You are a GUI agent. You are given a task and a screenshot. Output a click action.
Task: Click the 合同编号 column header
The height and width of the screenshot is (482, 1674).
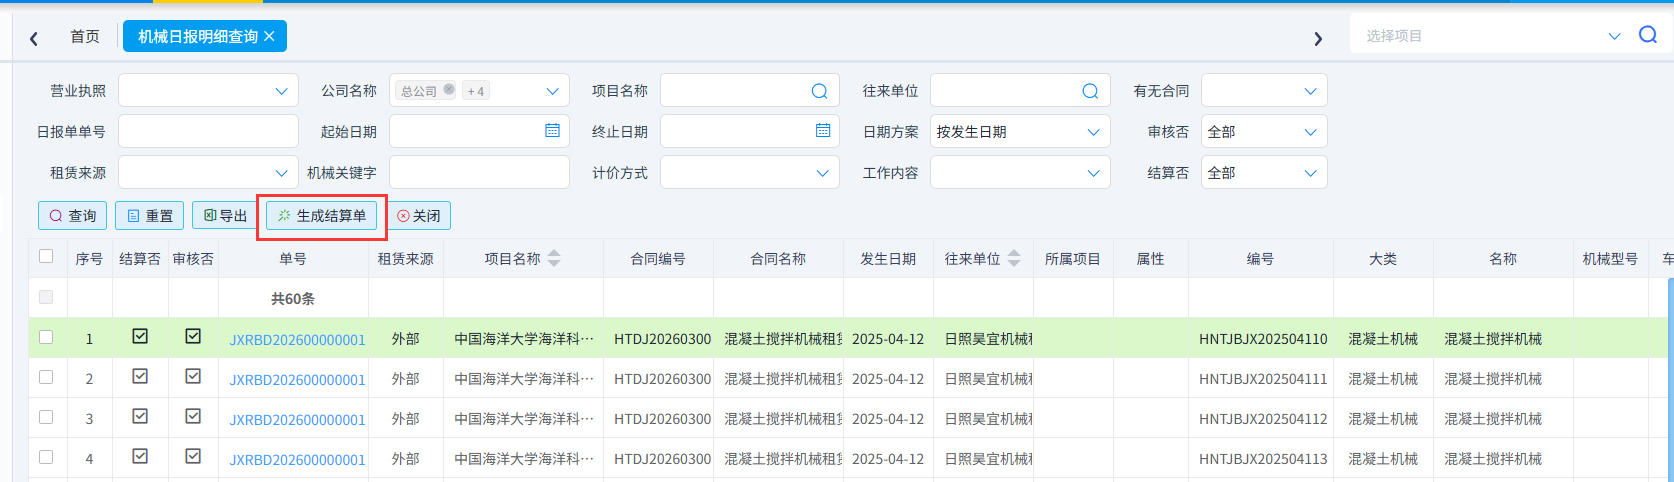[658, 258]
